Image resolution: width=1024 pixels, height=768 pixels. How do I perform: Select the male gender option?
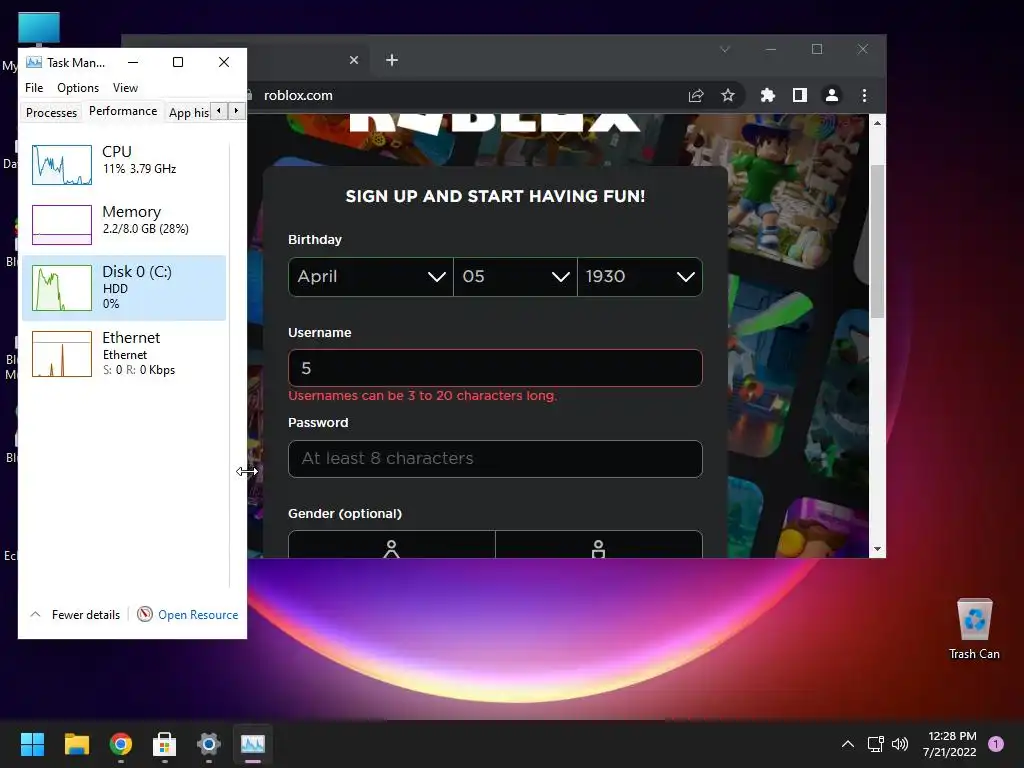(599, 545)
